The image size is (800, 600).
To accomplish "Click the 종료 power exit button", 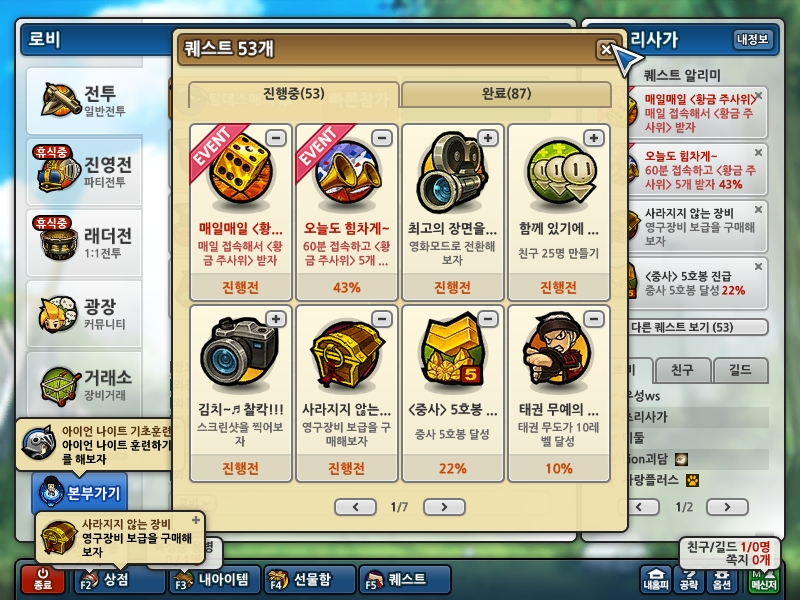I will pos(43,580).
